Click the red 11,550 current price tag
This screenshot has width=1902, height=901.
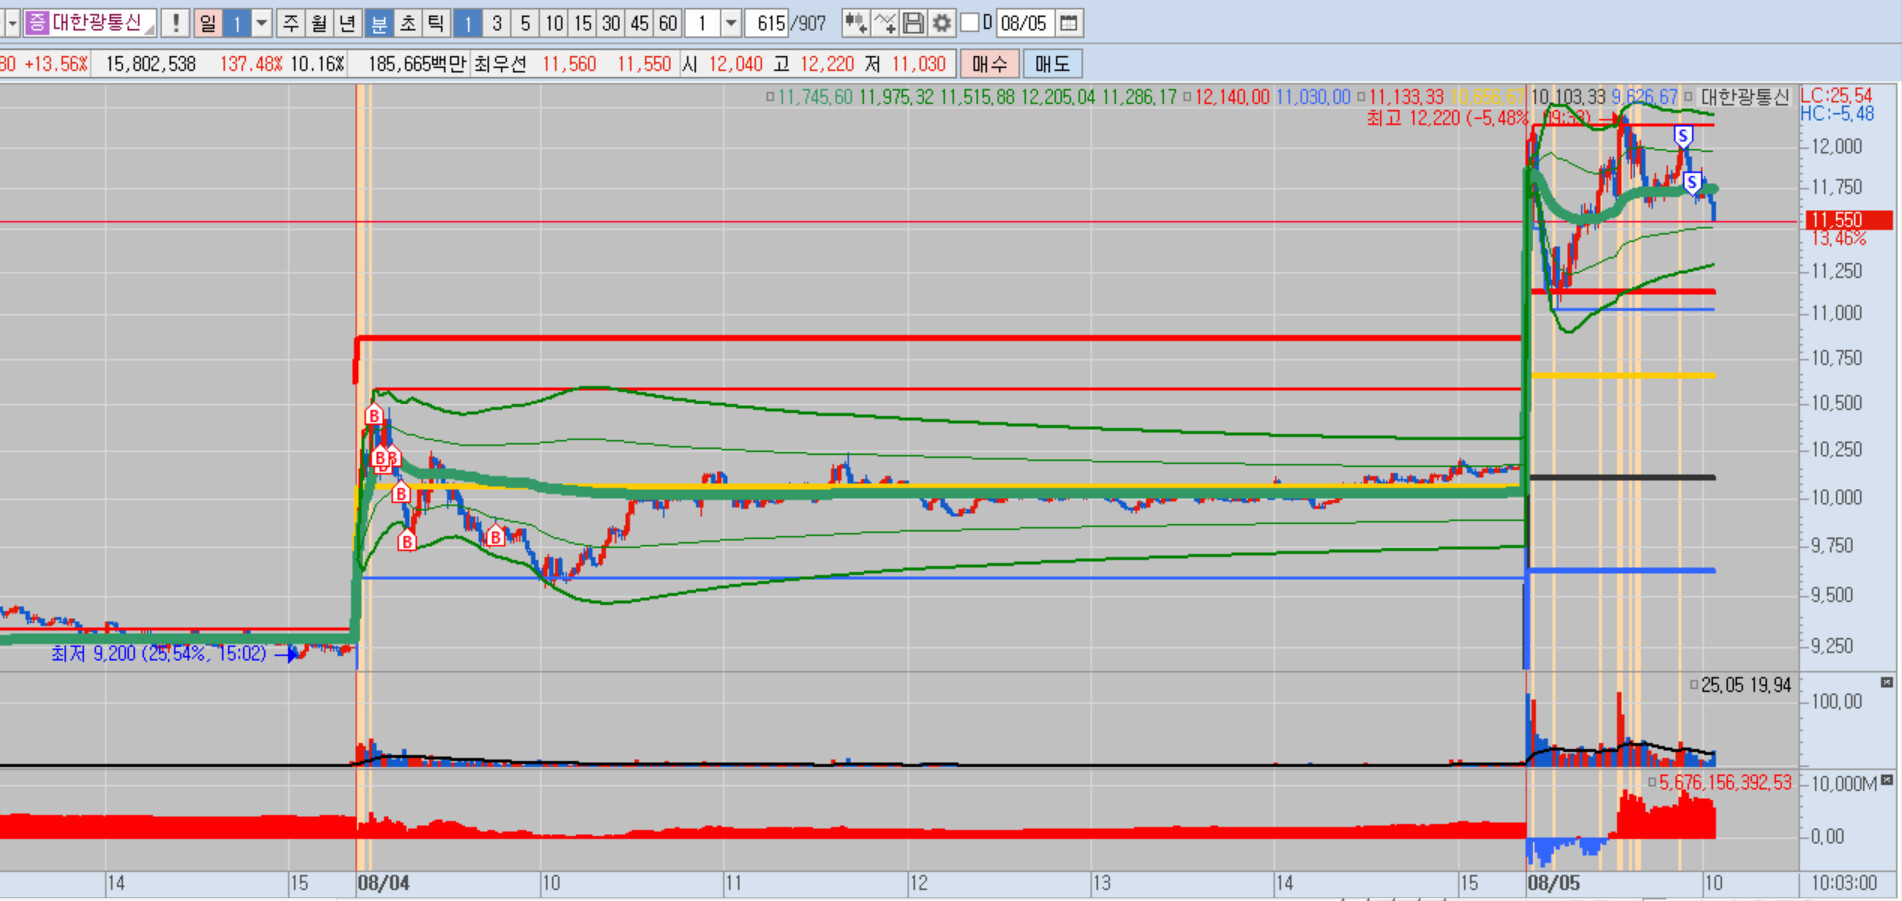(1848, 219)
